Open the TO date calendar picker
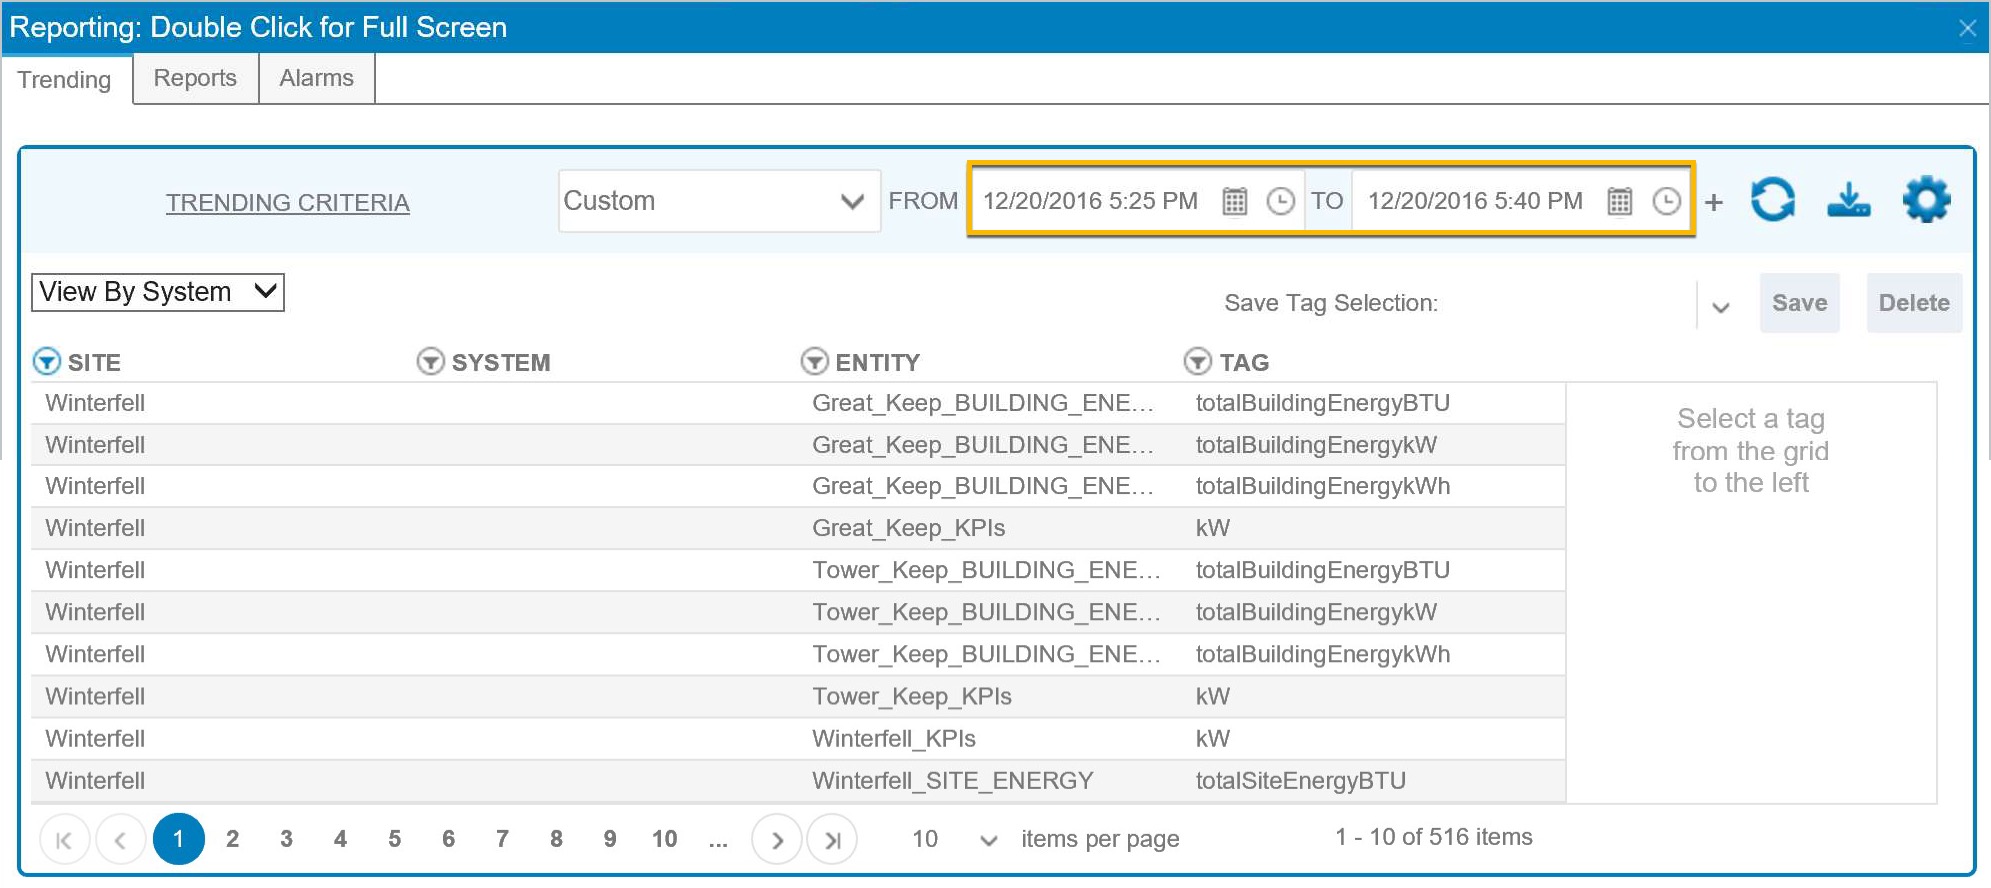 1620,201
